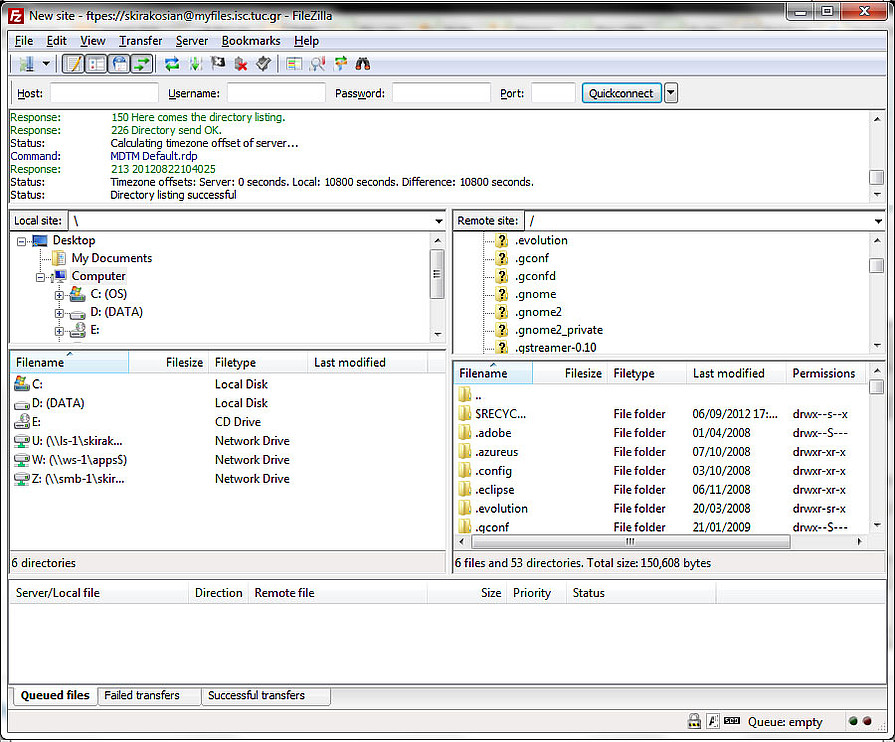Click the Refresh file lists icon
Screen dimensions: 895x742
coord(172,64)
